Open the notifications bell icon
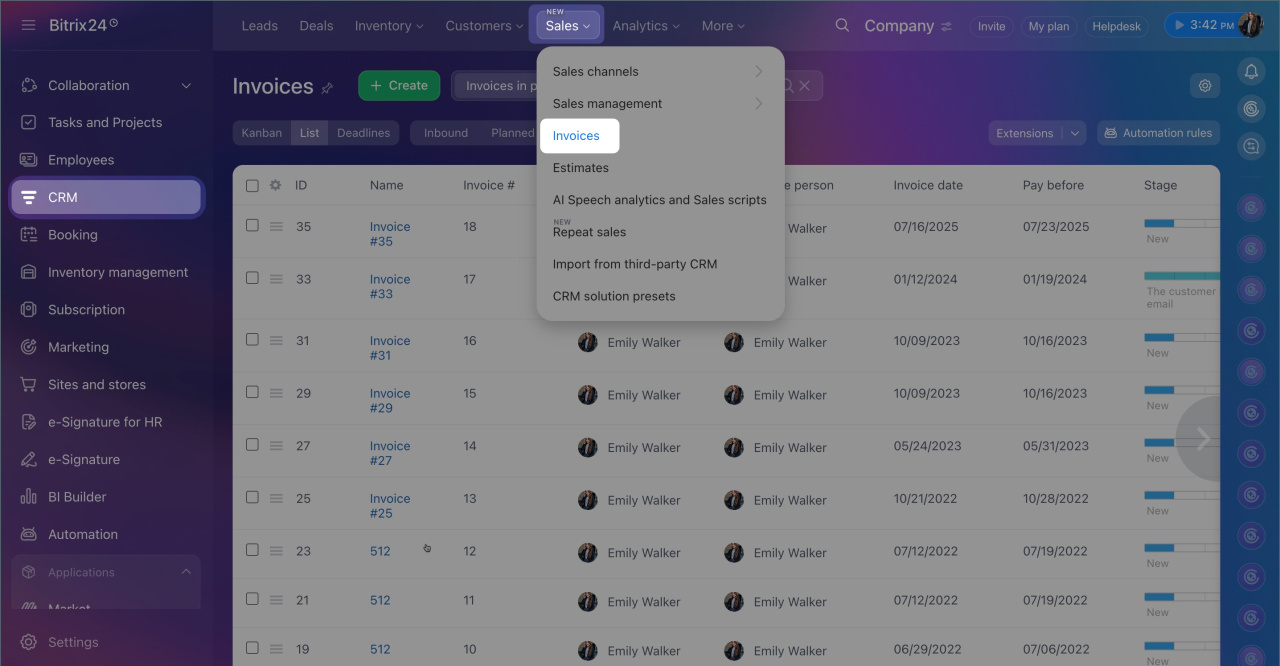 [1250, 71]
